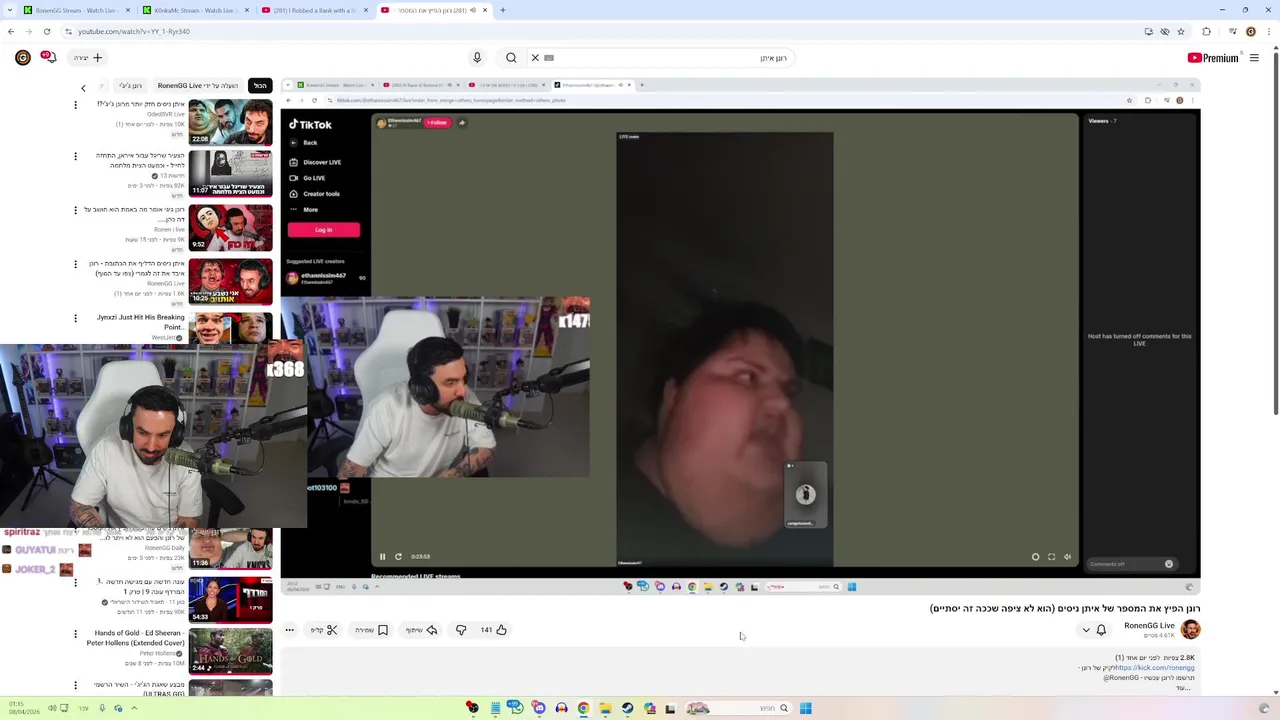Open options menu for Jynxzi suggested video
Viewport: 1280px width, 720px height.
point(75,318)
